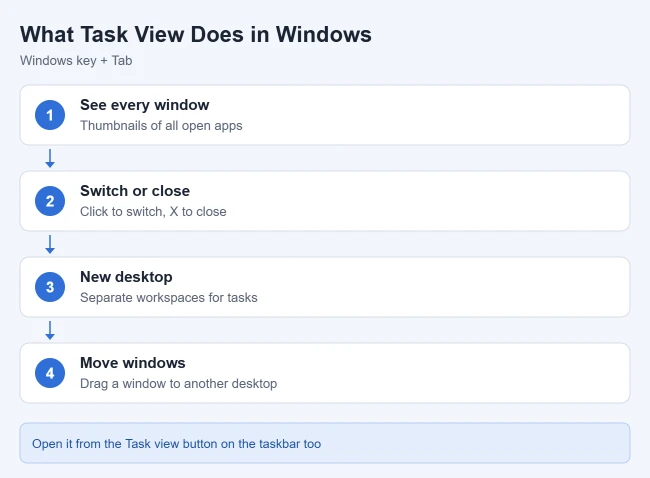Select the 'See every window' card title
The image size is (650, 478).
(x=145, y=105)
